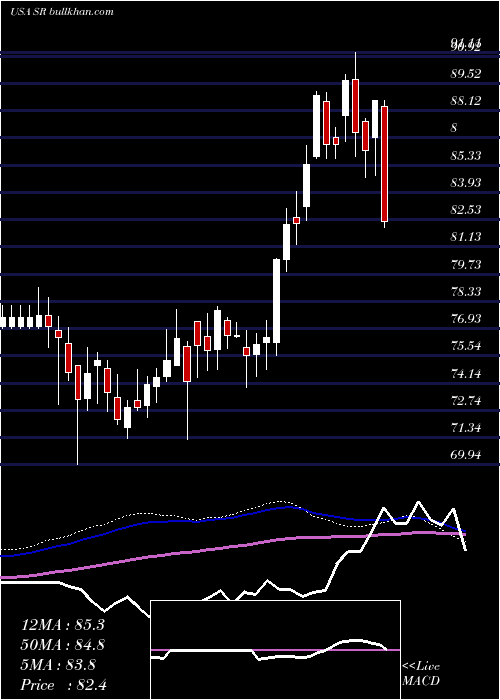The height and width of the screenshot is (700, 500).
Task: Select the 75.54 price axis label
Action: (466, 346)
